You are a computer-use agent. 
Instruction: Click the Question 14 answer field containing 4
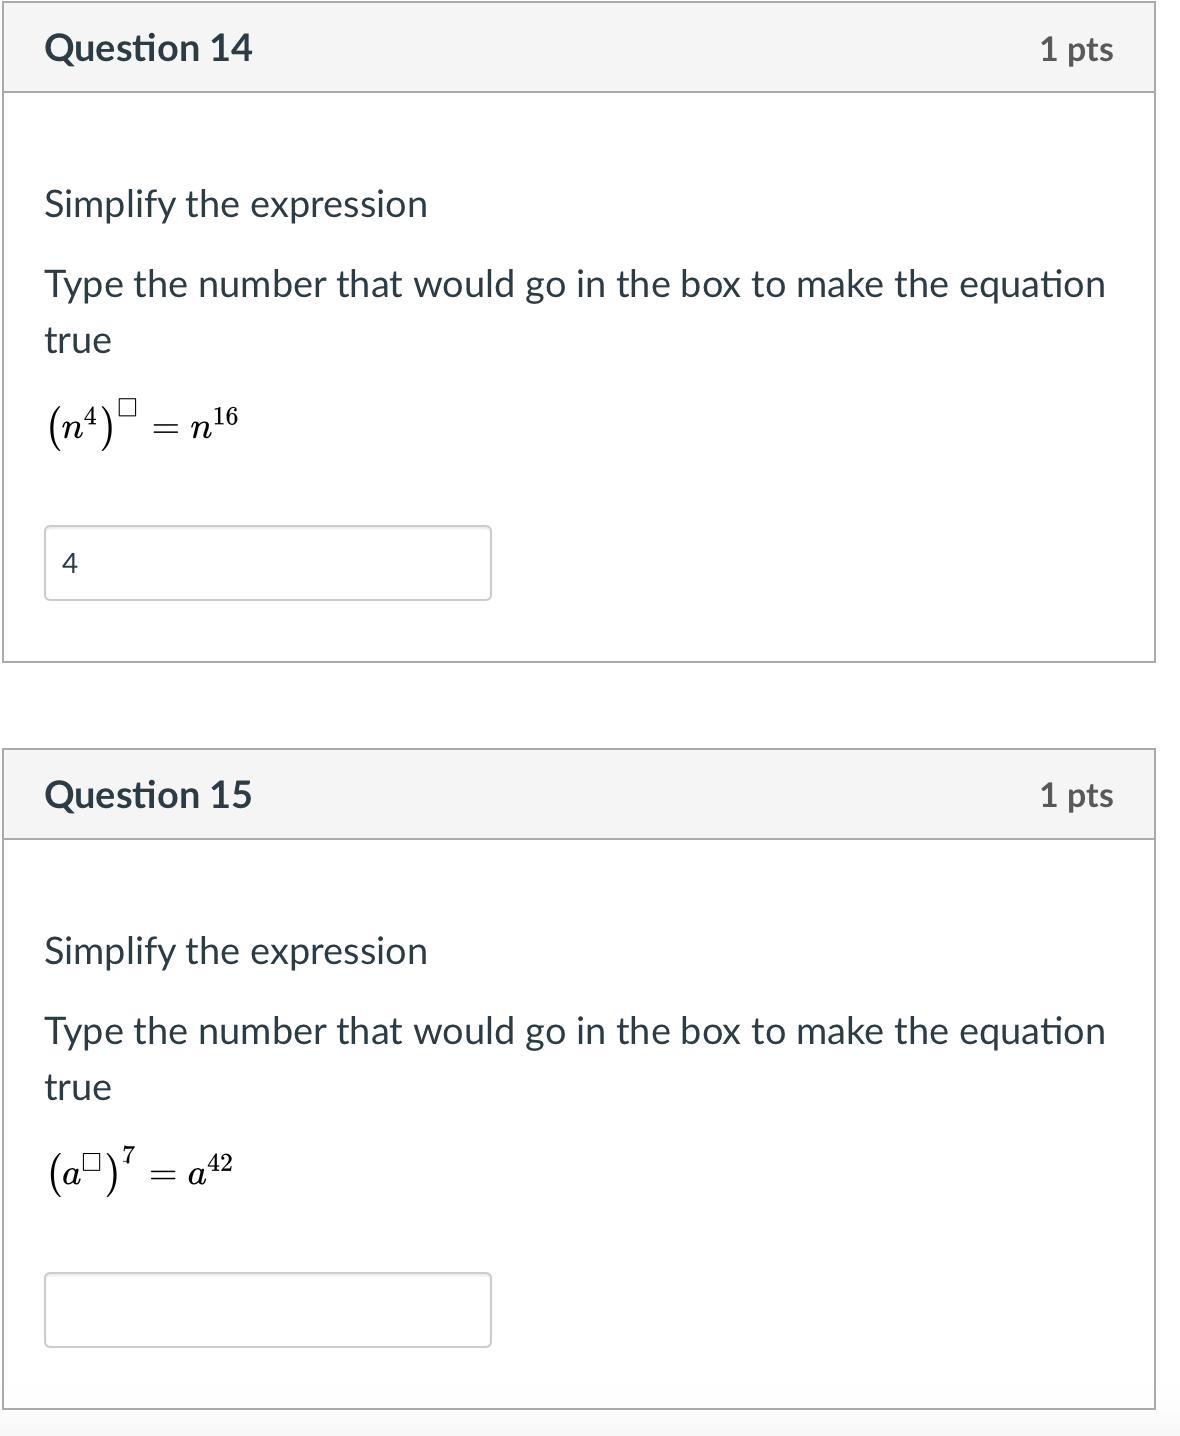[267, 563]
